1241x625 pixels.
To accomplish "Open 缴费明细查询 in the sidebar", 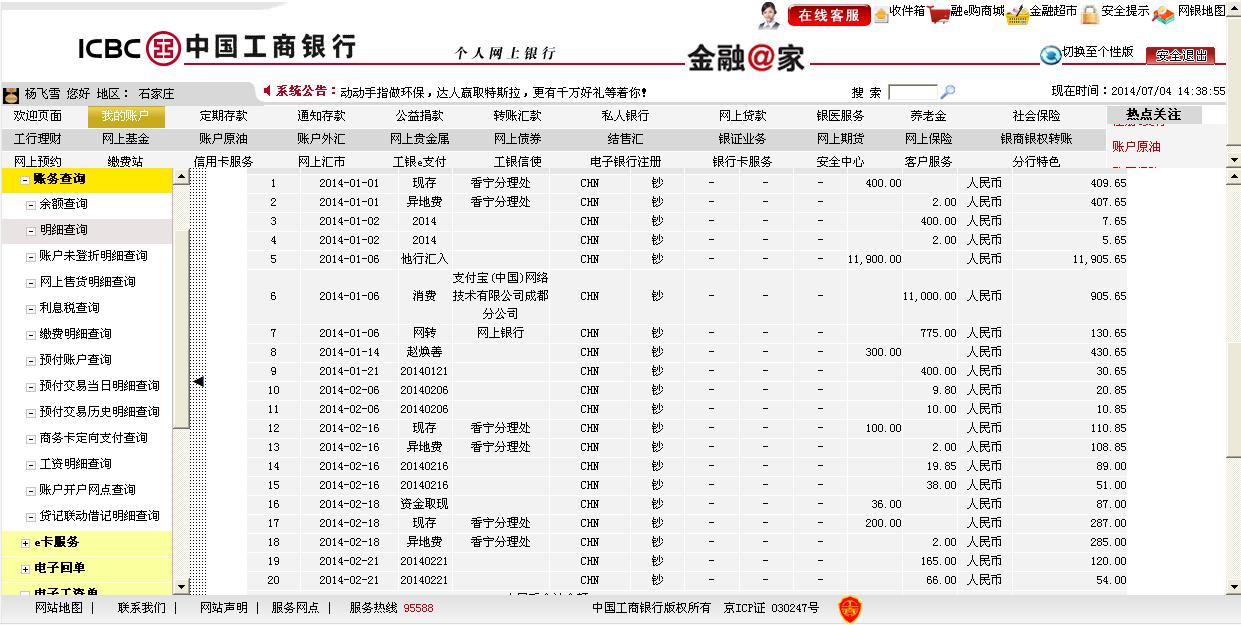I will pyautogui.click(x=75, y=334).
